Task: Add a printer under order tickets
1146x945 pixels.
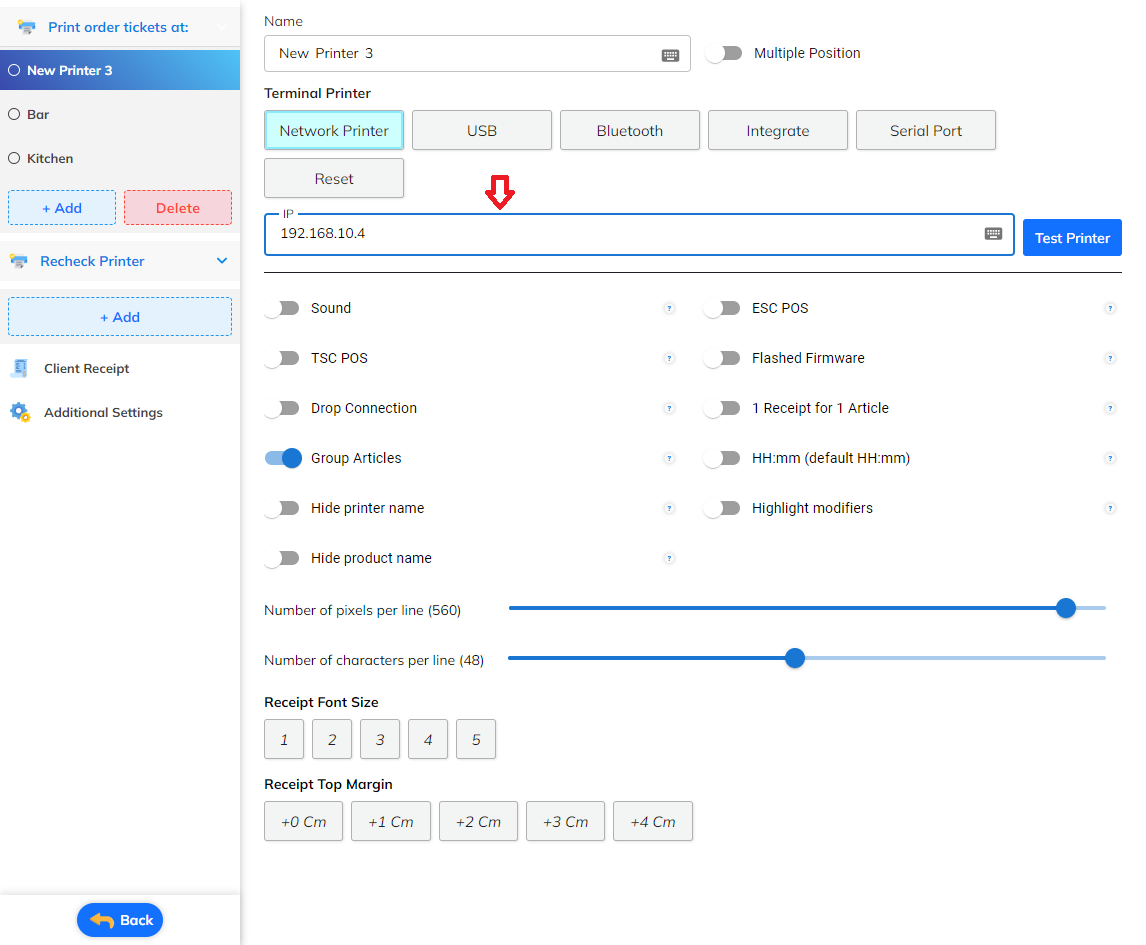Action: point(62,208)
